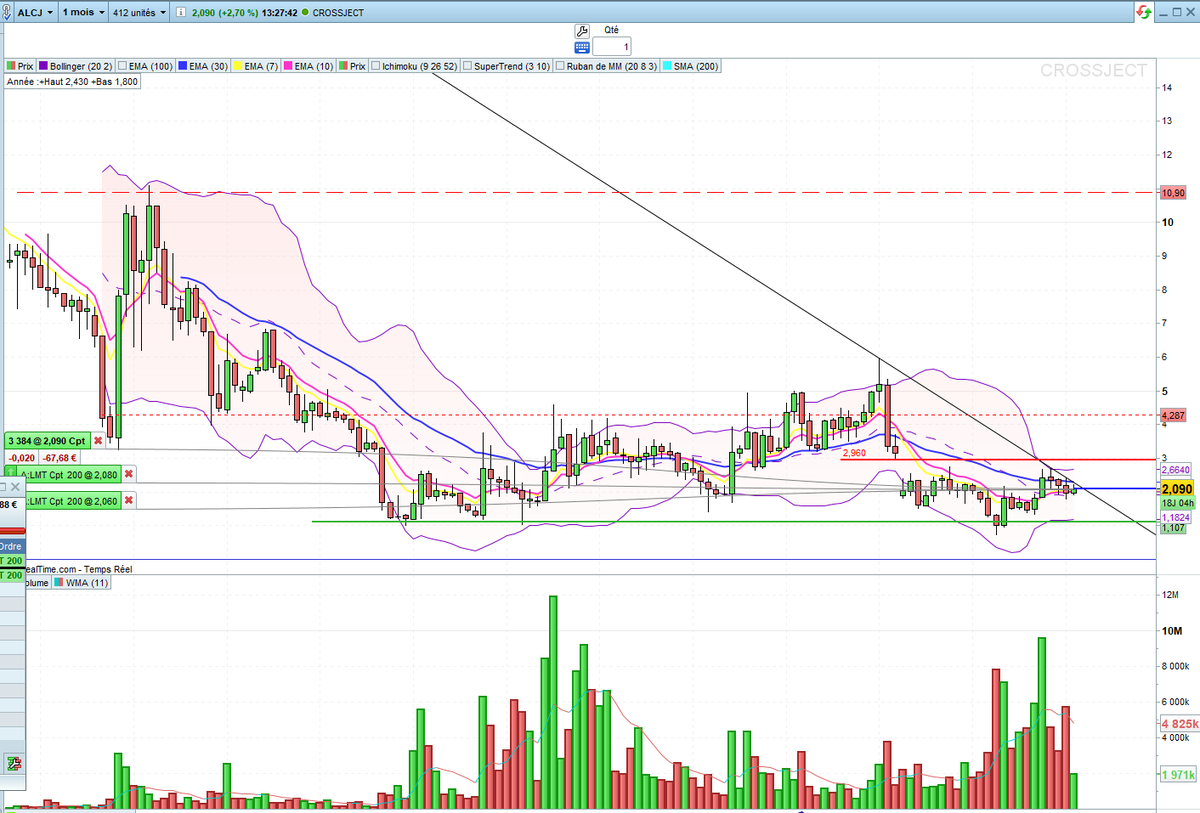Click the 4 825k volume average label
This screenshot has width=1200, height=813.
(x=1179, y=722)
